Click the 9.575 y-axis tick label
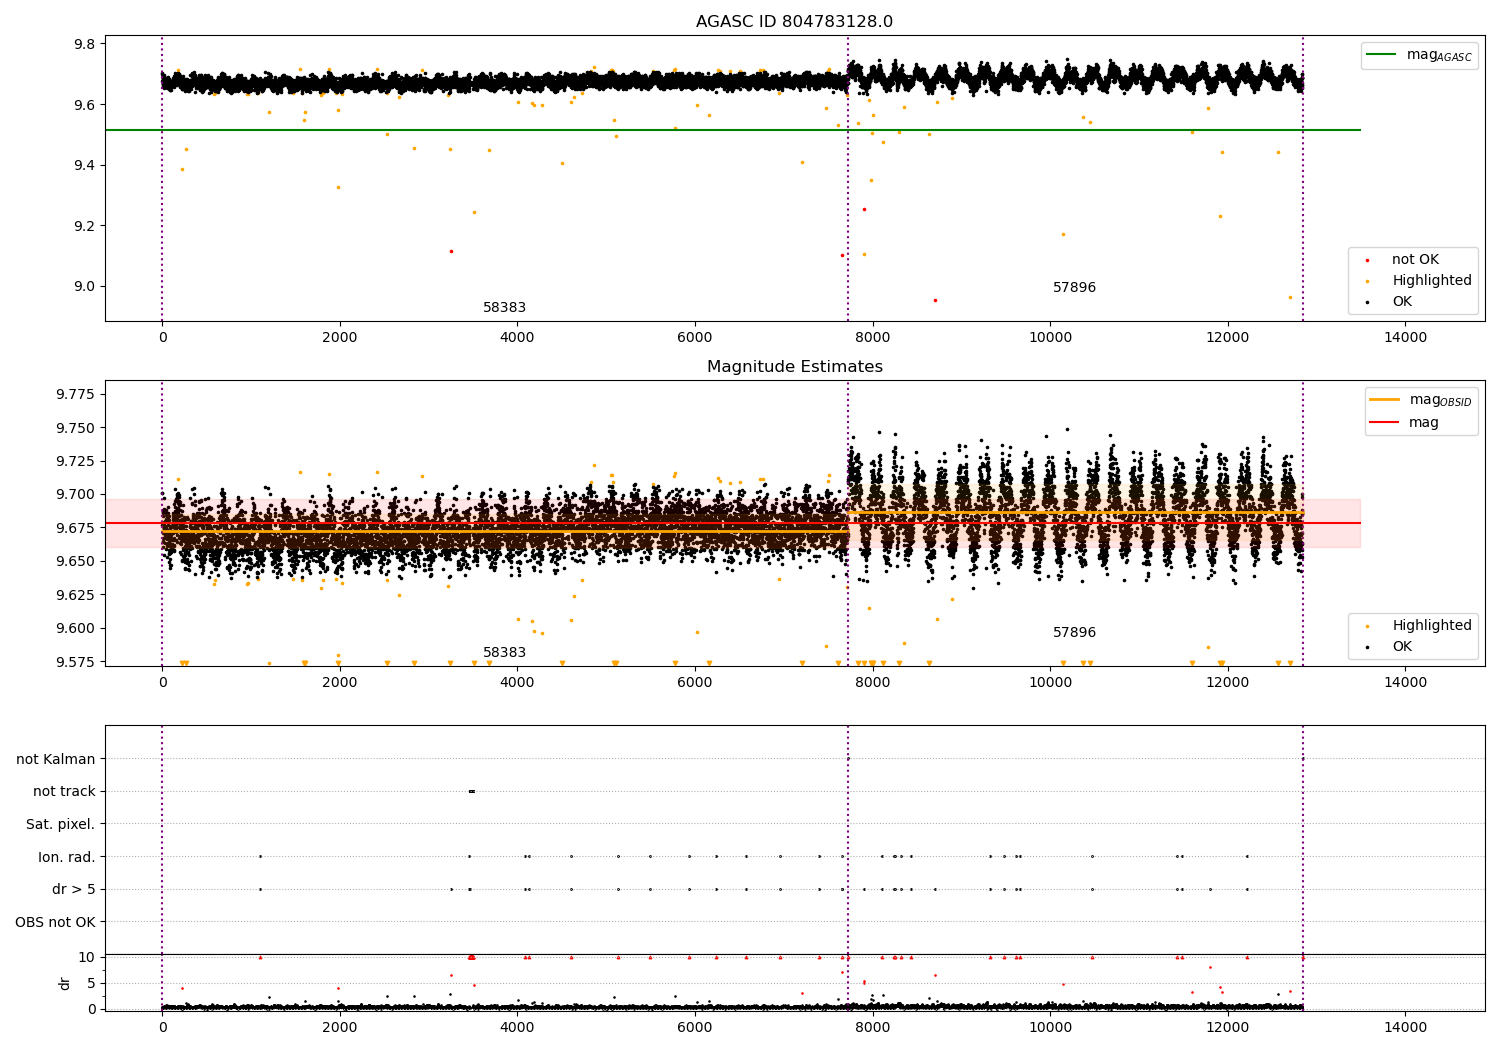The width and height of the screenshot is (1500, 1050). point(76,662)
